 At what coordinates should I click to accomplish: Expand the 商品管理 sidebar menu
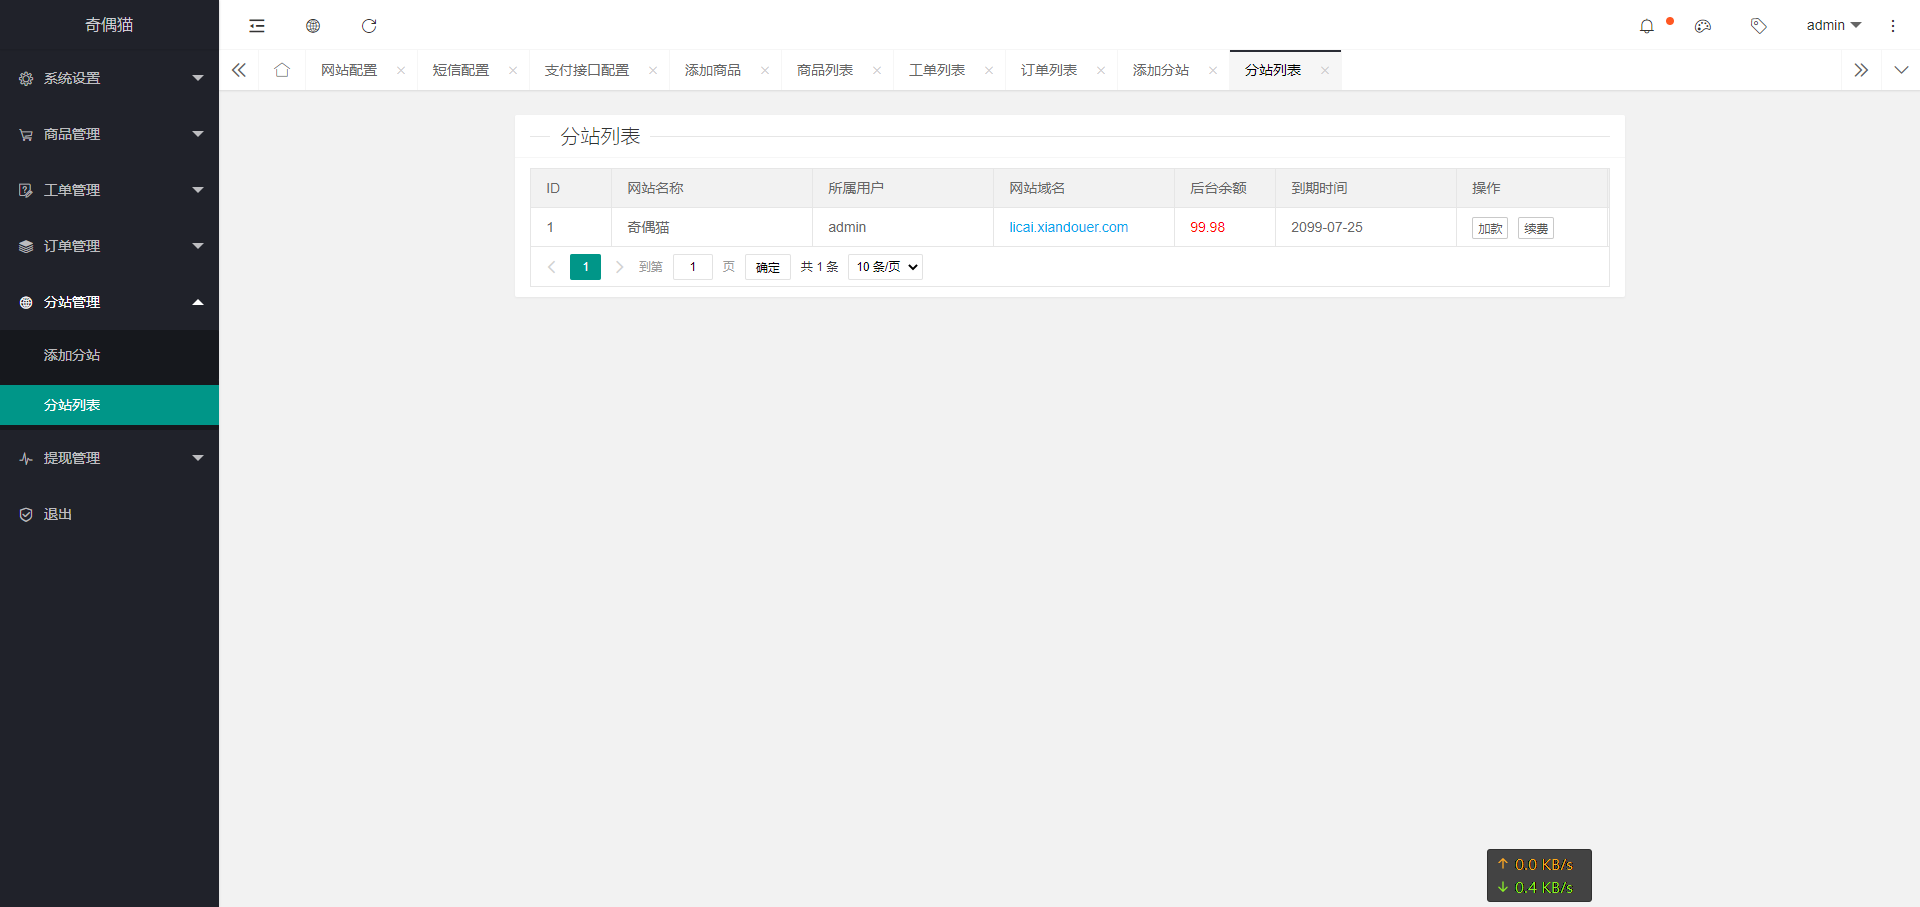coord(109,134)
